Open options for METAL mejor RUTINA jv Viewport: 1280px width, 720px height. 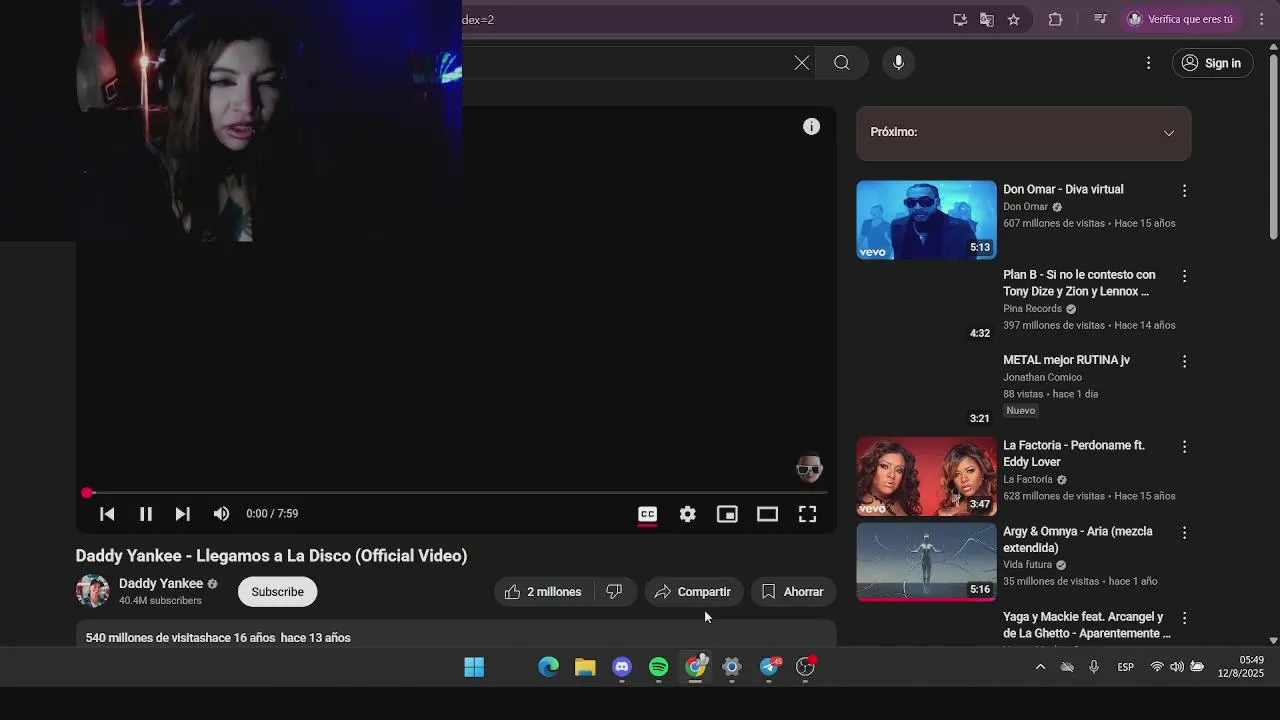1184,361
